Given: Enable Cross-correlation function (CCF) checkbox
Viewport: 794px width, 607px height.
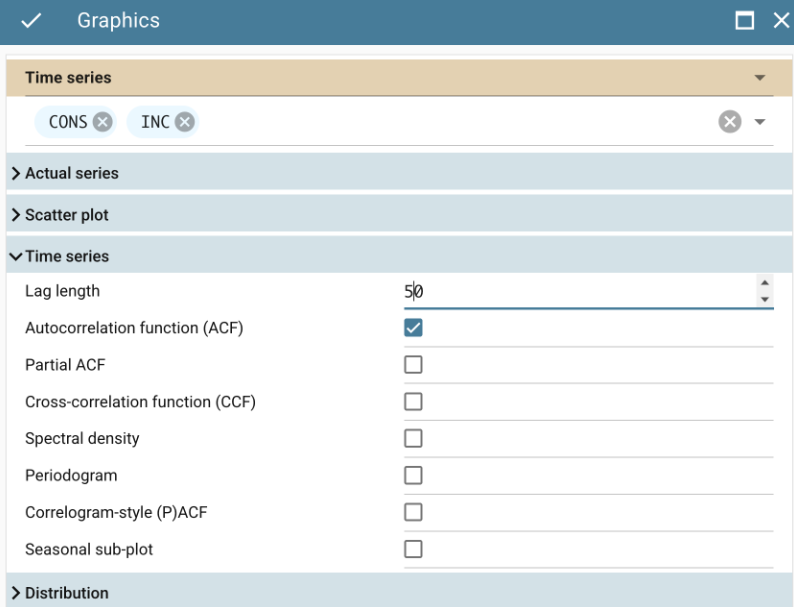Looking at the screenshot, I should [x=413, y=402].
